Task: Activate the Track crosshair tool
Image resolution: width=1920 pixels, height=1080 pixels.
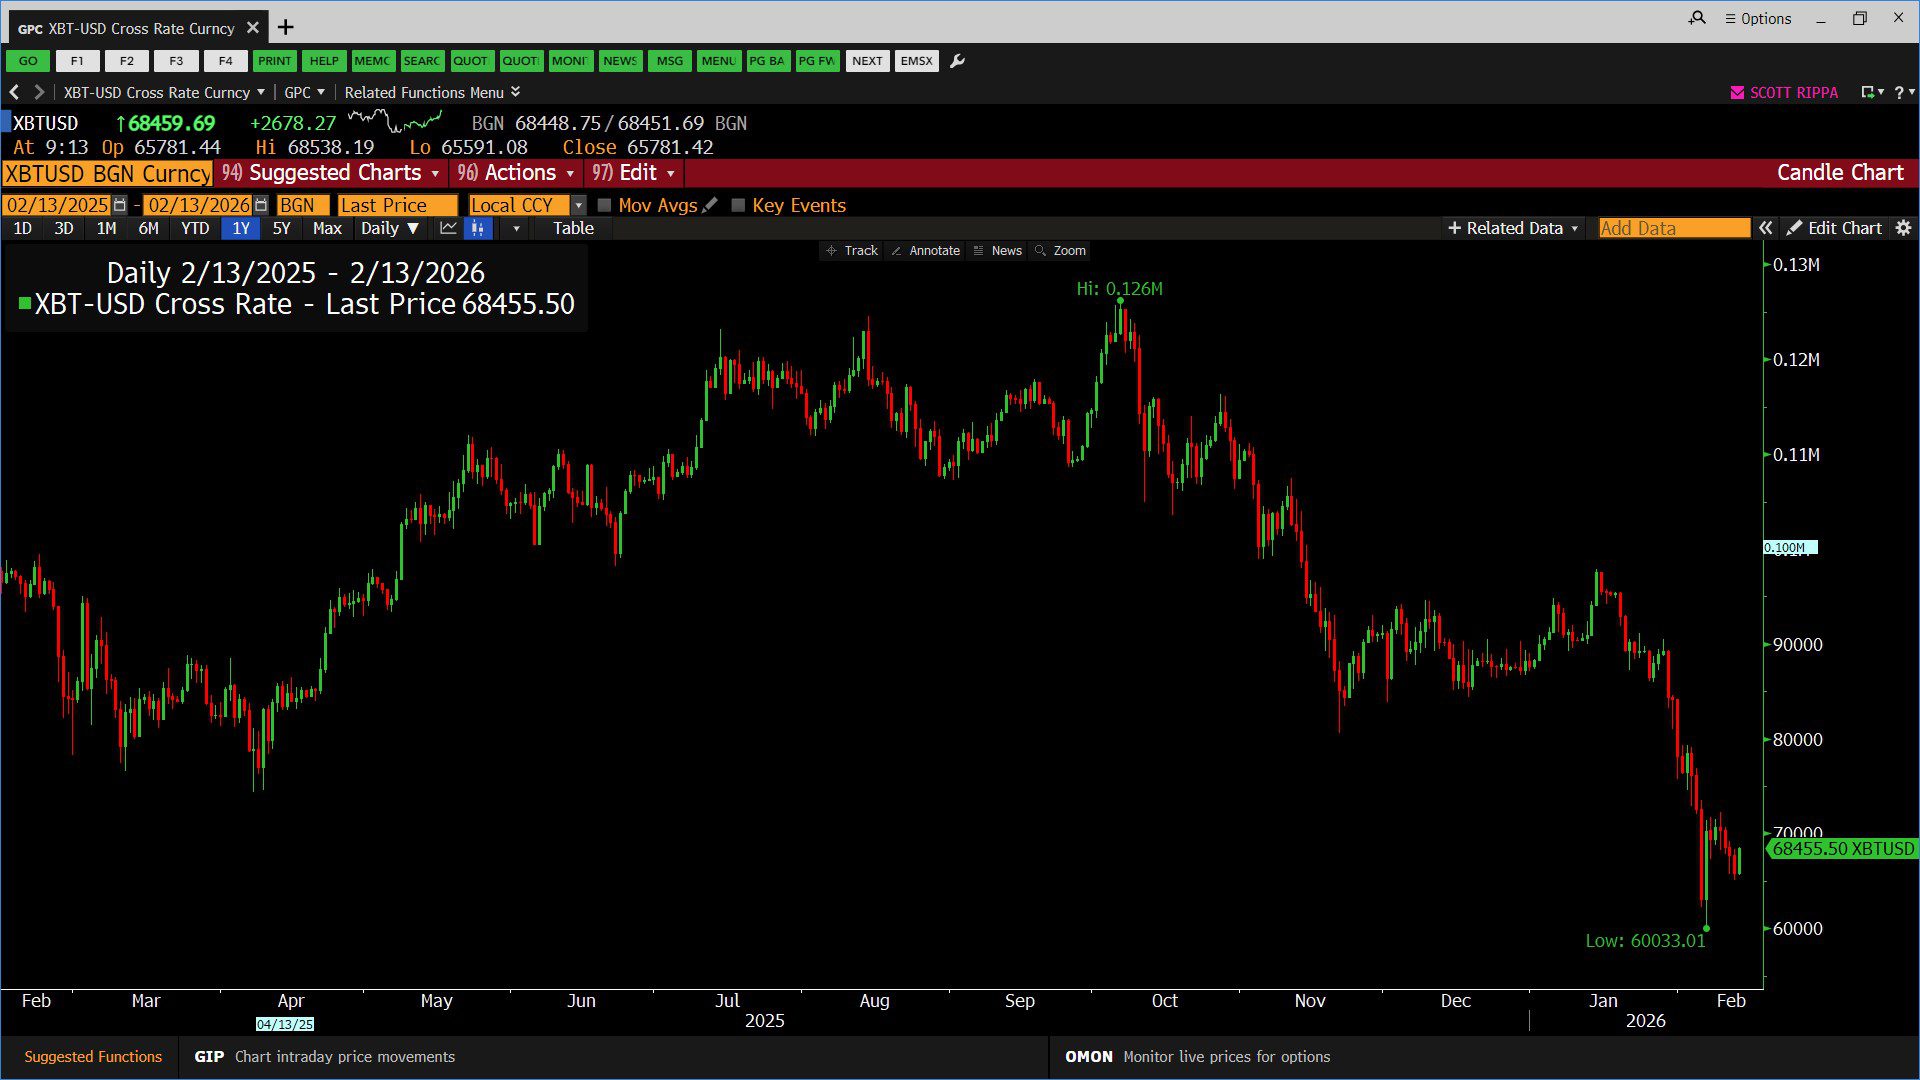Action: [851, 251]
